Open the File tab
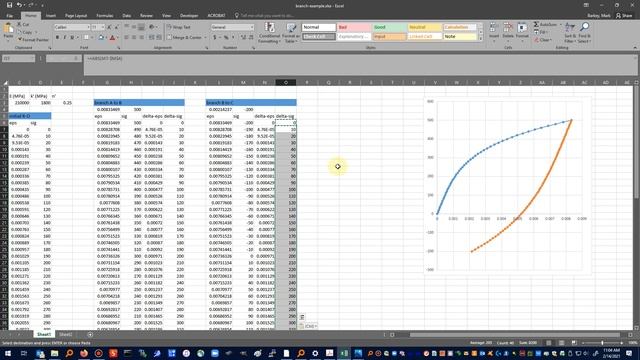The width and height of the screenshot is (640, 360). [x=10, y=16]
